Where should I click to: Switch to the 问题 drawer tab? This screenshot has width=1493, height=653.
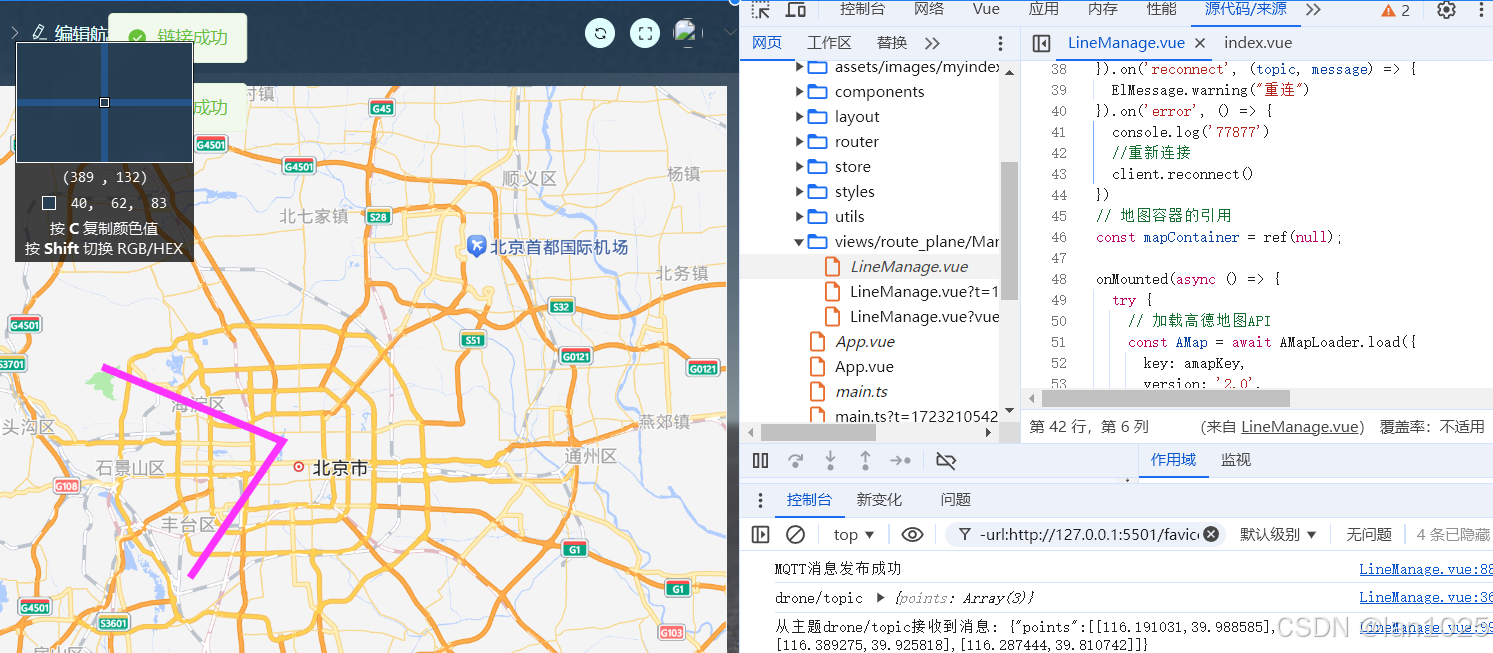click(x=956, y=499)
